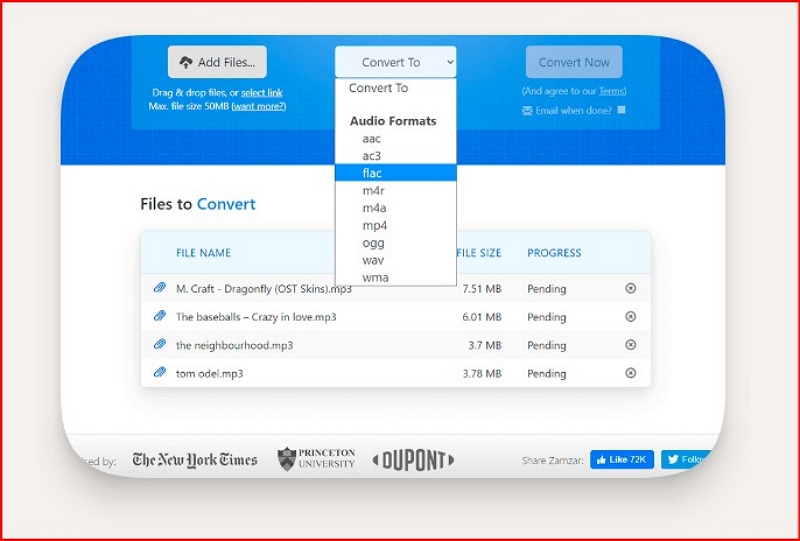Select aac audio format
Image resolution: width=800 pixels, height=541 pixels.
click(x=395, y=138)
